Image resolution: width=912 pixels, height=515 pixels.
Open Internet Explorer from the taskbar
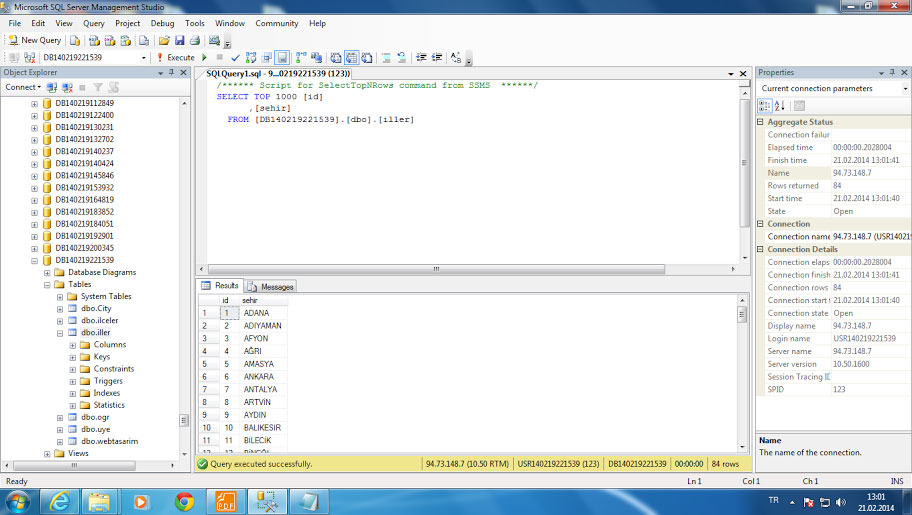(x=59, y=502)
